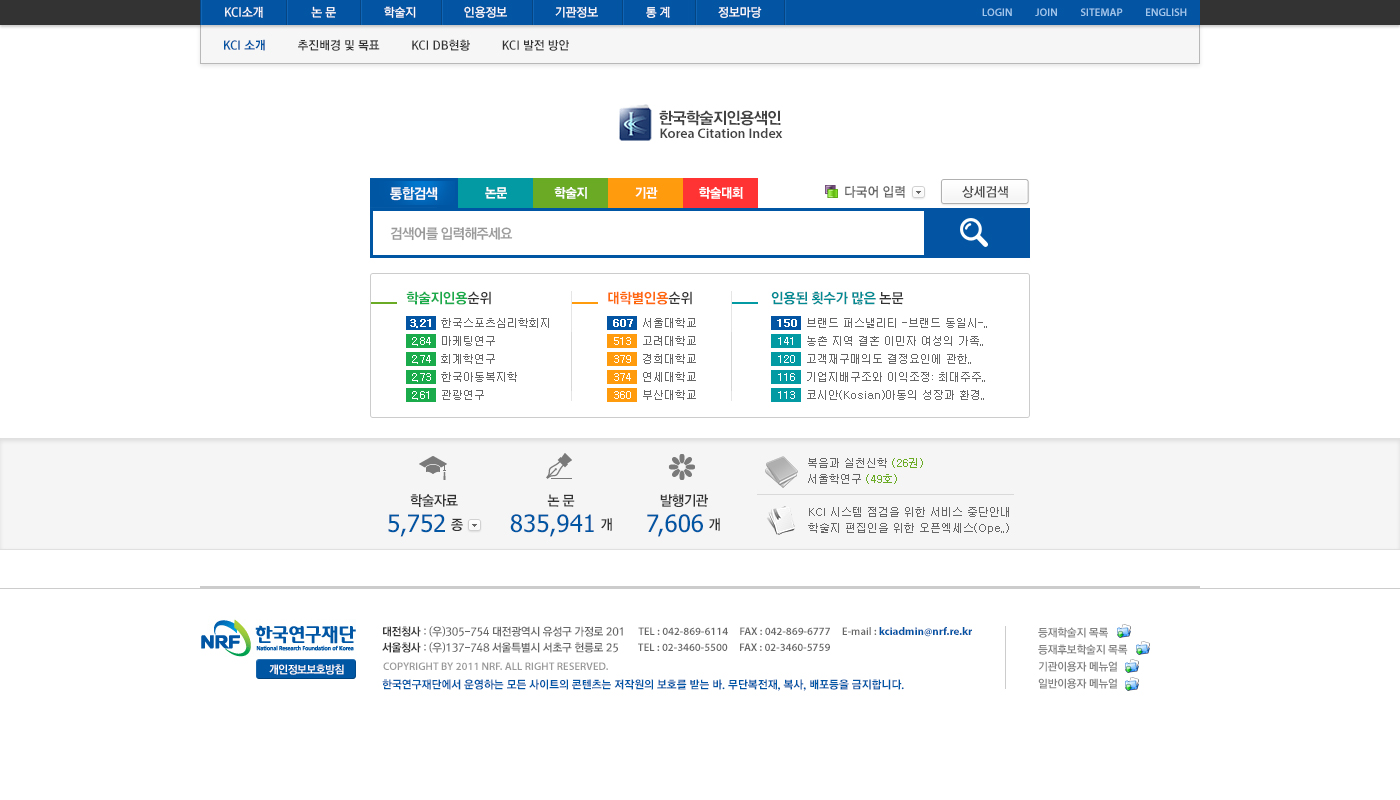Viewport: 1400px width, 800px height.
Task: Click the 835,941 paper count
Action: pyautogui.click(x=552, y=523)
